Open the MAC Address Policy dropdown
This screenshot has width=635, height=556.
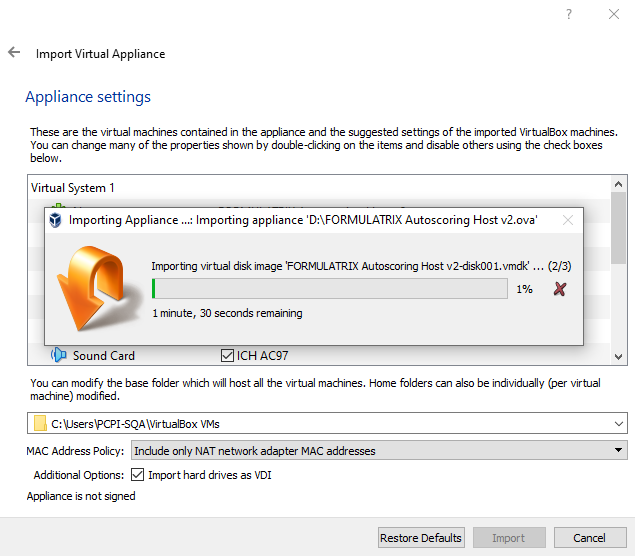[x=378, y=451]
